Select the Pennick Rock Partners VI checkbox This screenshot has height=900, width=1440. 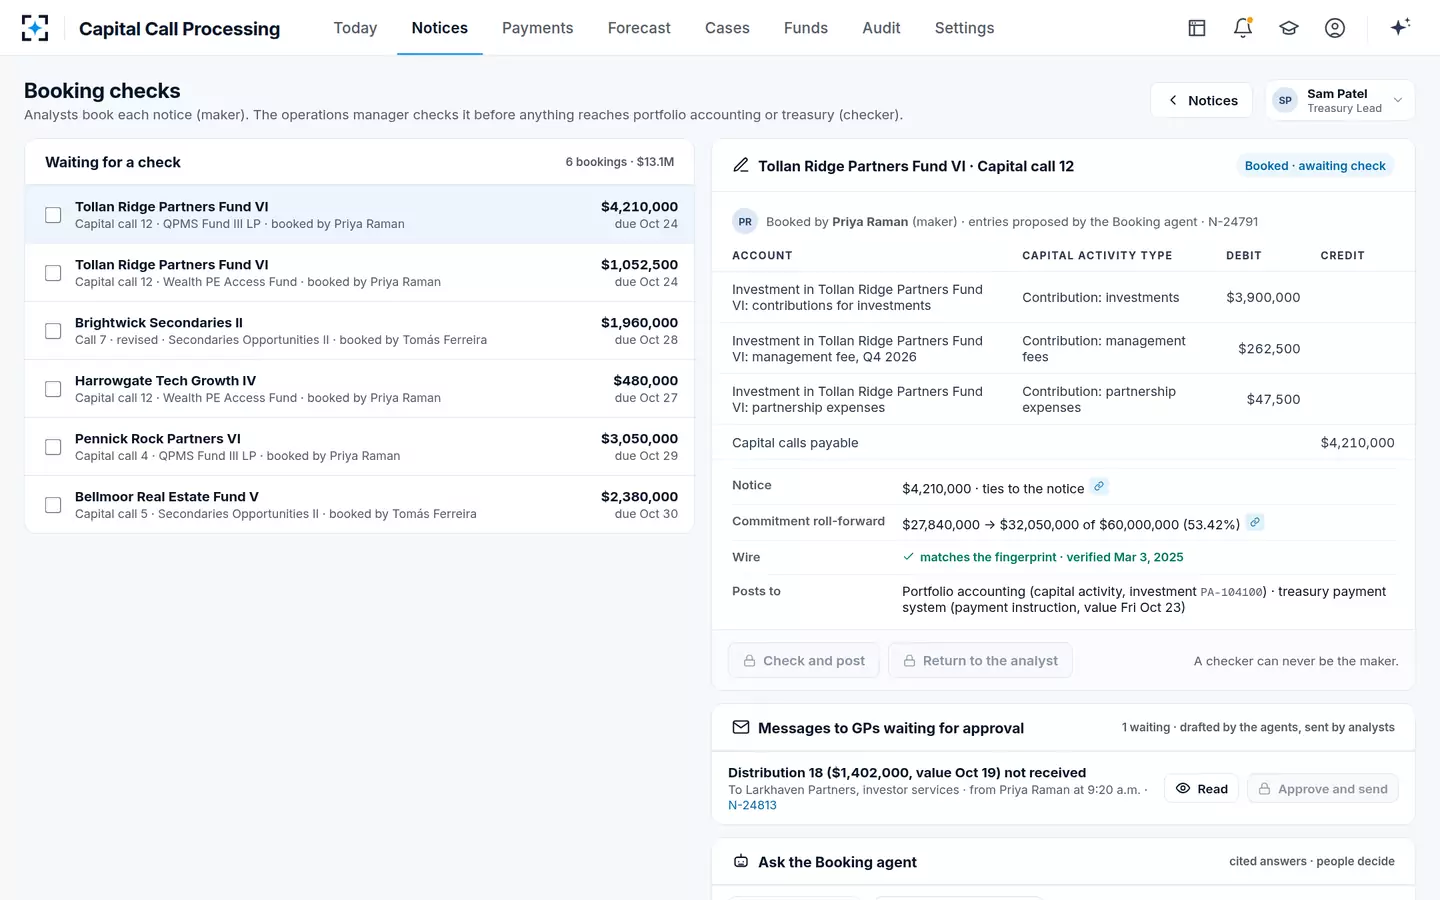click(53, 447)
